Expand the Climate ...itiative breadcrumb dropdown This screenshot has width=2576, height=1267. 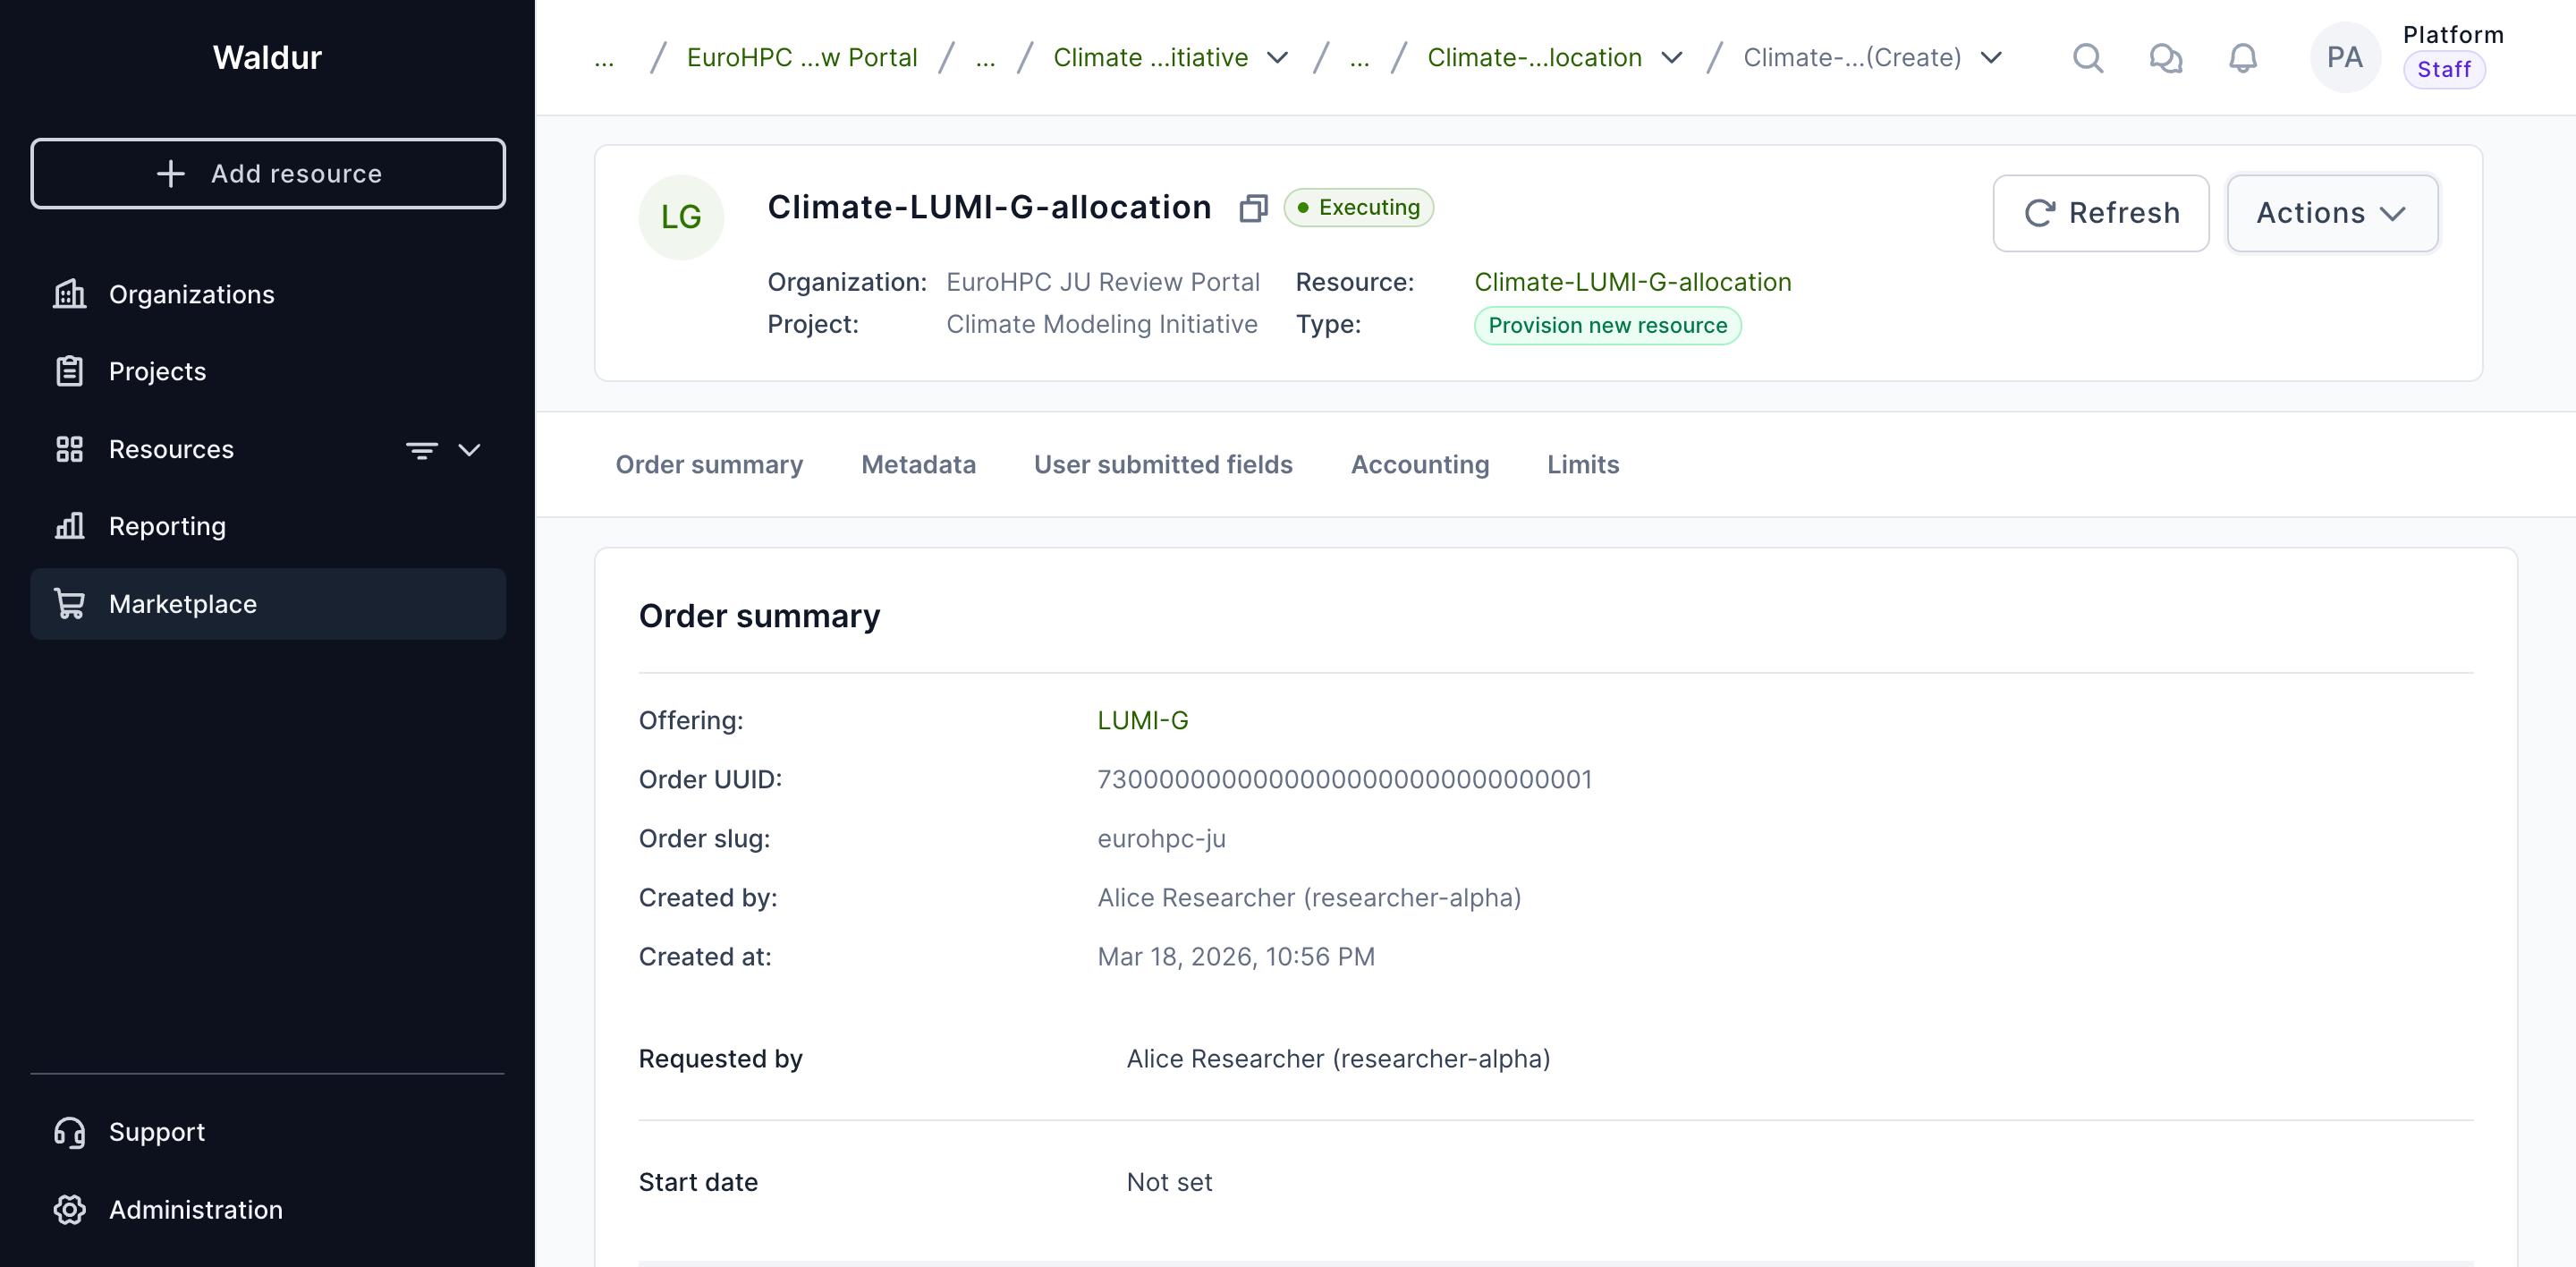[x=1277, y=58]
